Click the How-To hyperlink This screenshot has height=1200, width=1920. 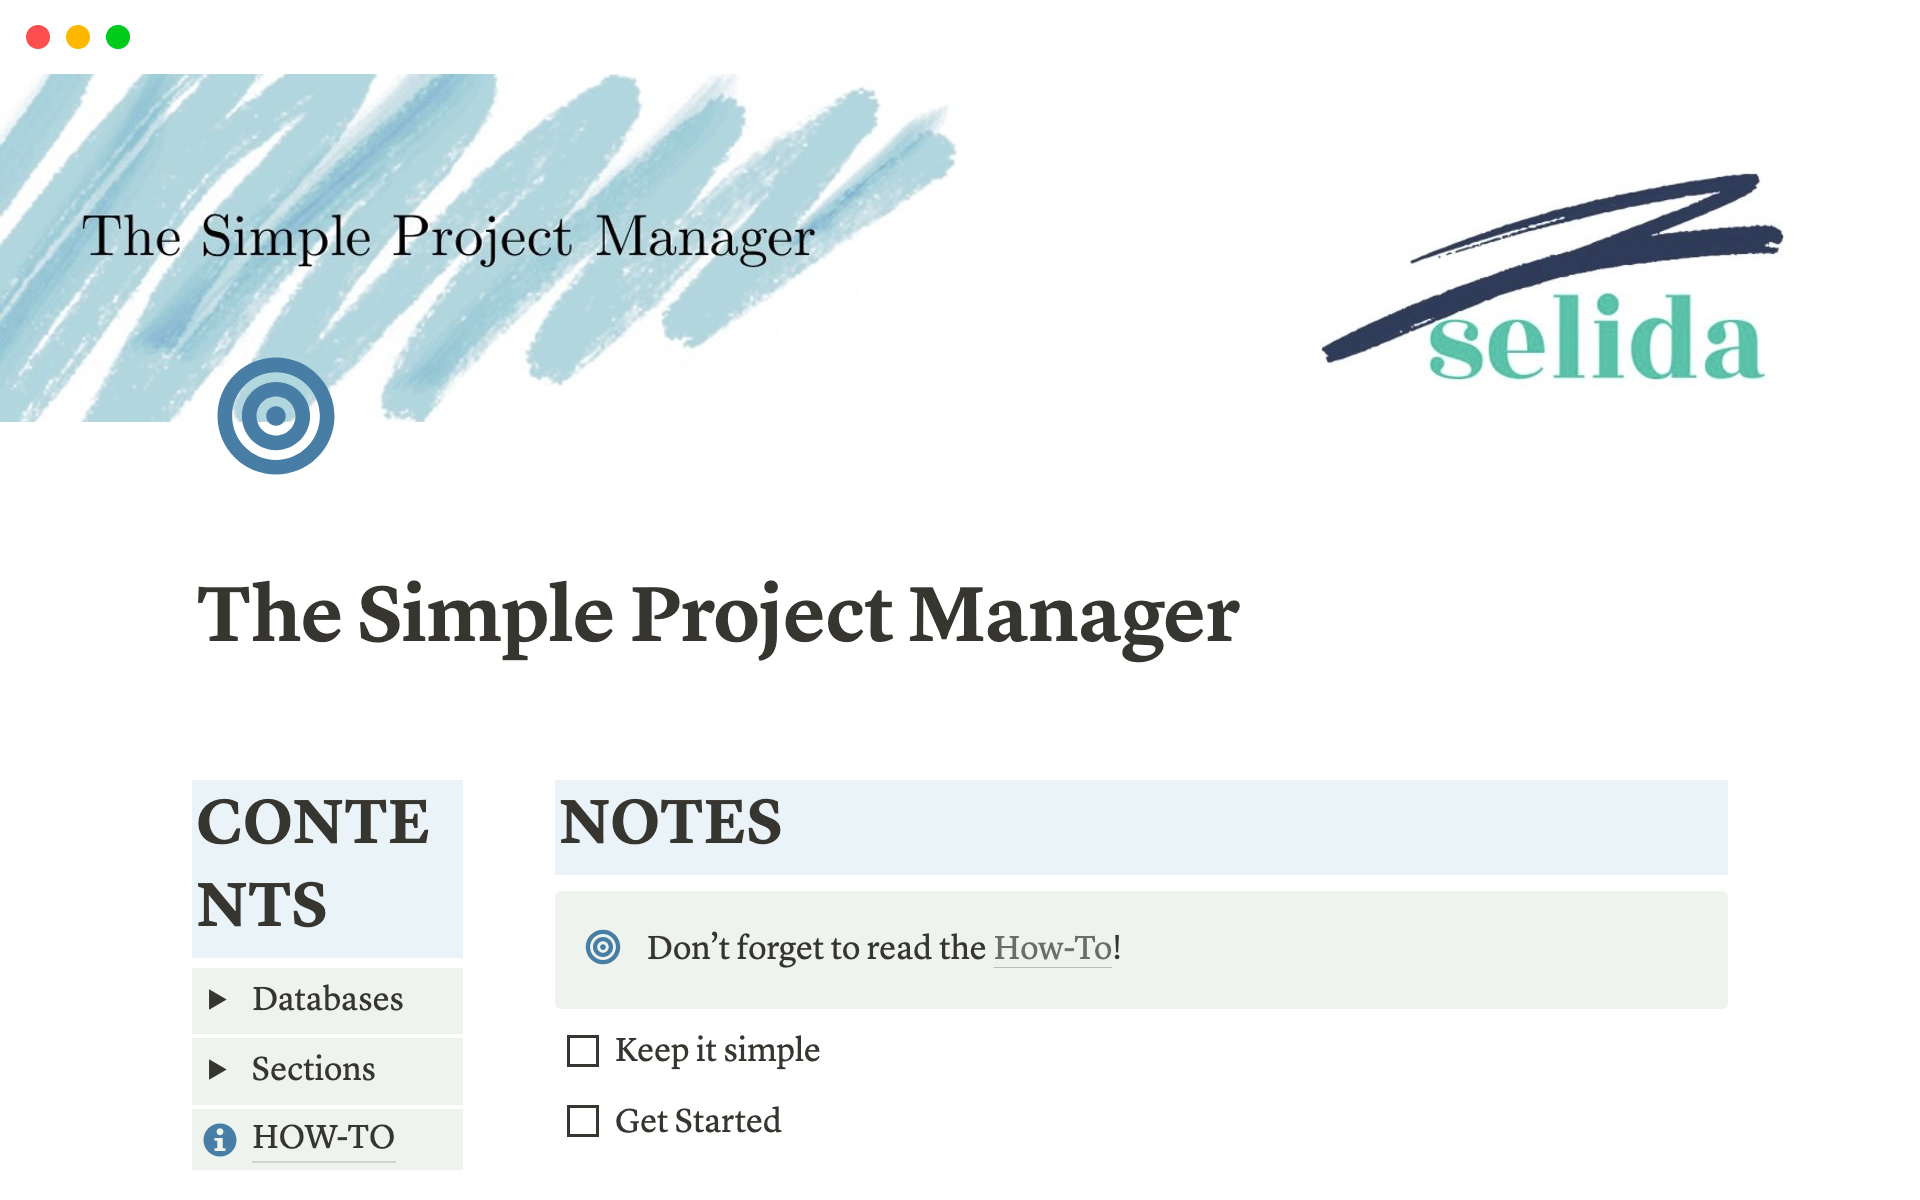1053,948
